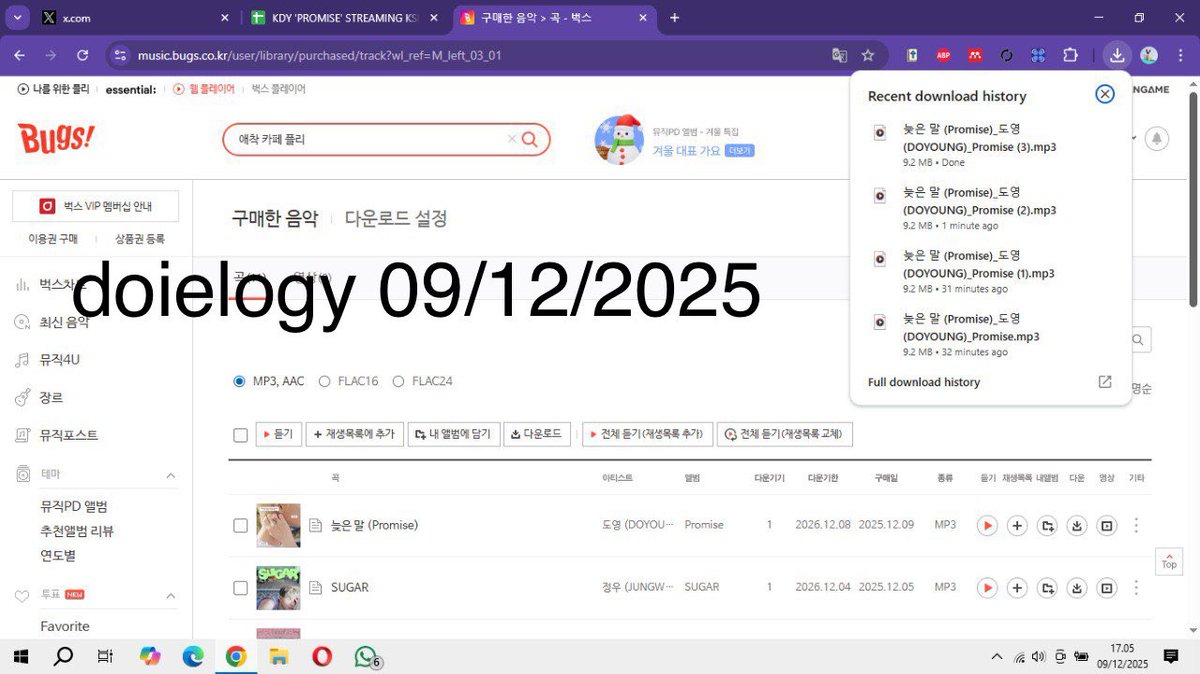The image size is (1200, 674).
Task: Download the 늦은 말 (Promise) track
Action: pyautogui.click(x=1077, y=525)
